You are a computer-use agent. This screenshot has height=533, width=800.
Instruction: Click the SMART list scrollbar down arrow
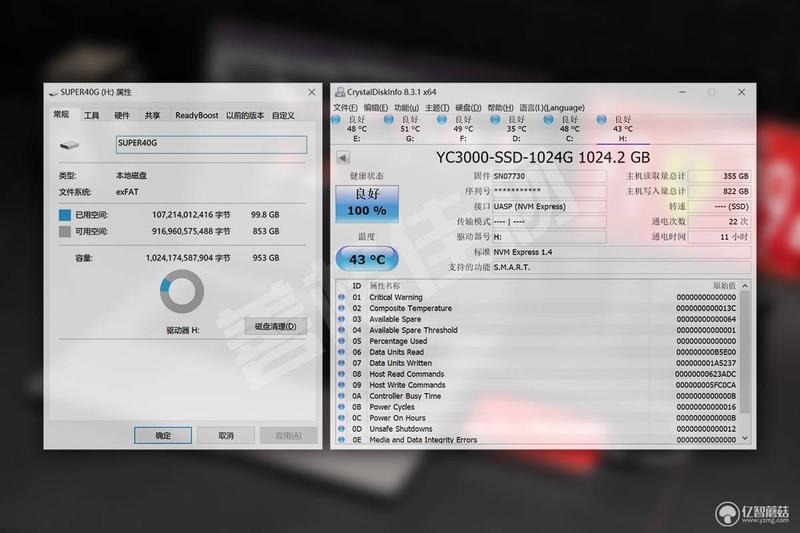click(745, 438)
